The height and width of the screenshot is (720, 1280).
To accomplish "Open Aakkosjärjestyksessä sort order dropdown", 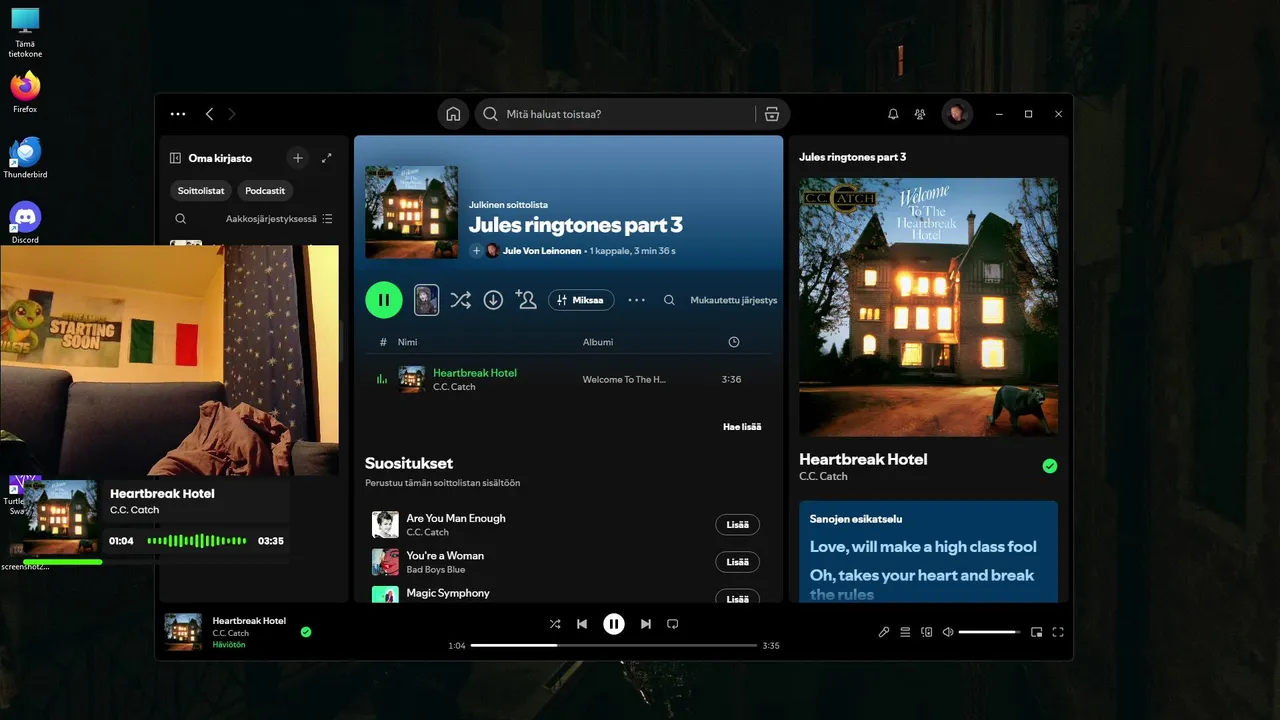I will point(279,218).
